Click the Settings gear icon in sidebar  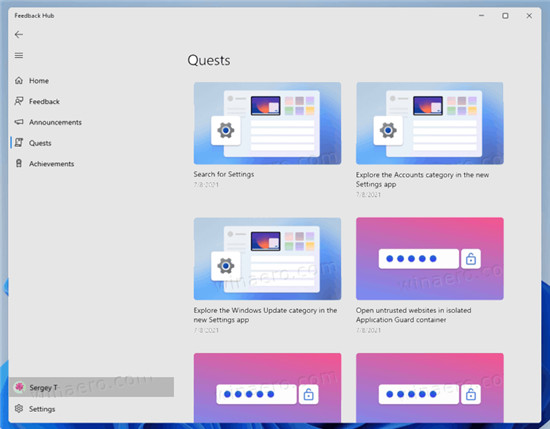[x=19, y=409]
